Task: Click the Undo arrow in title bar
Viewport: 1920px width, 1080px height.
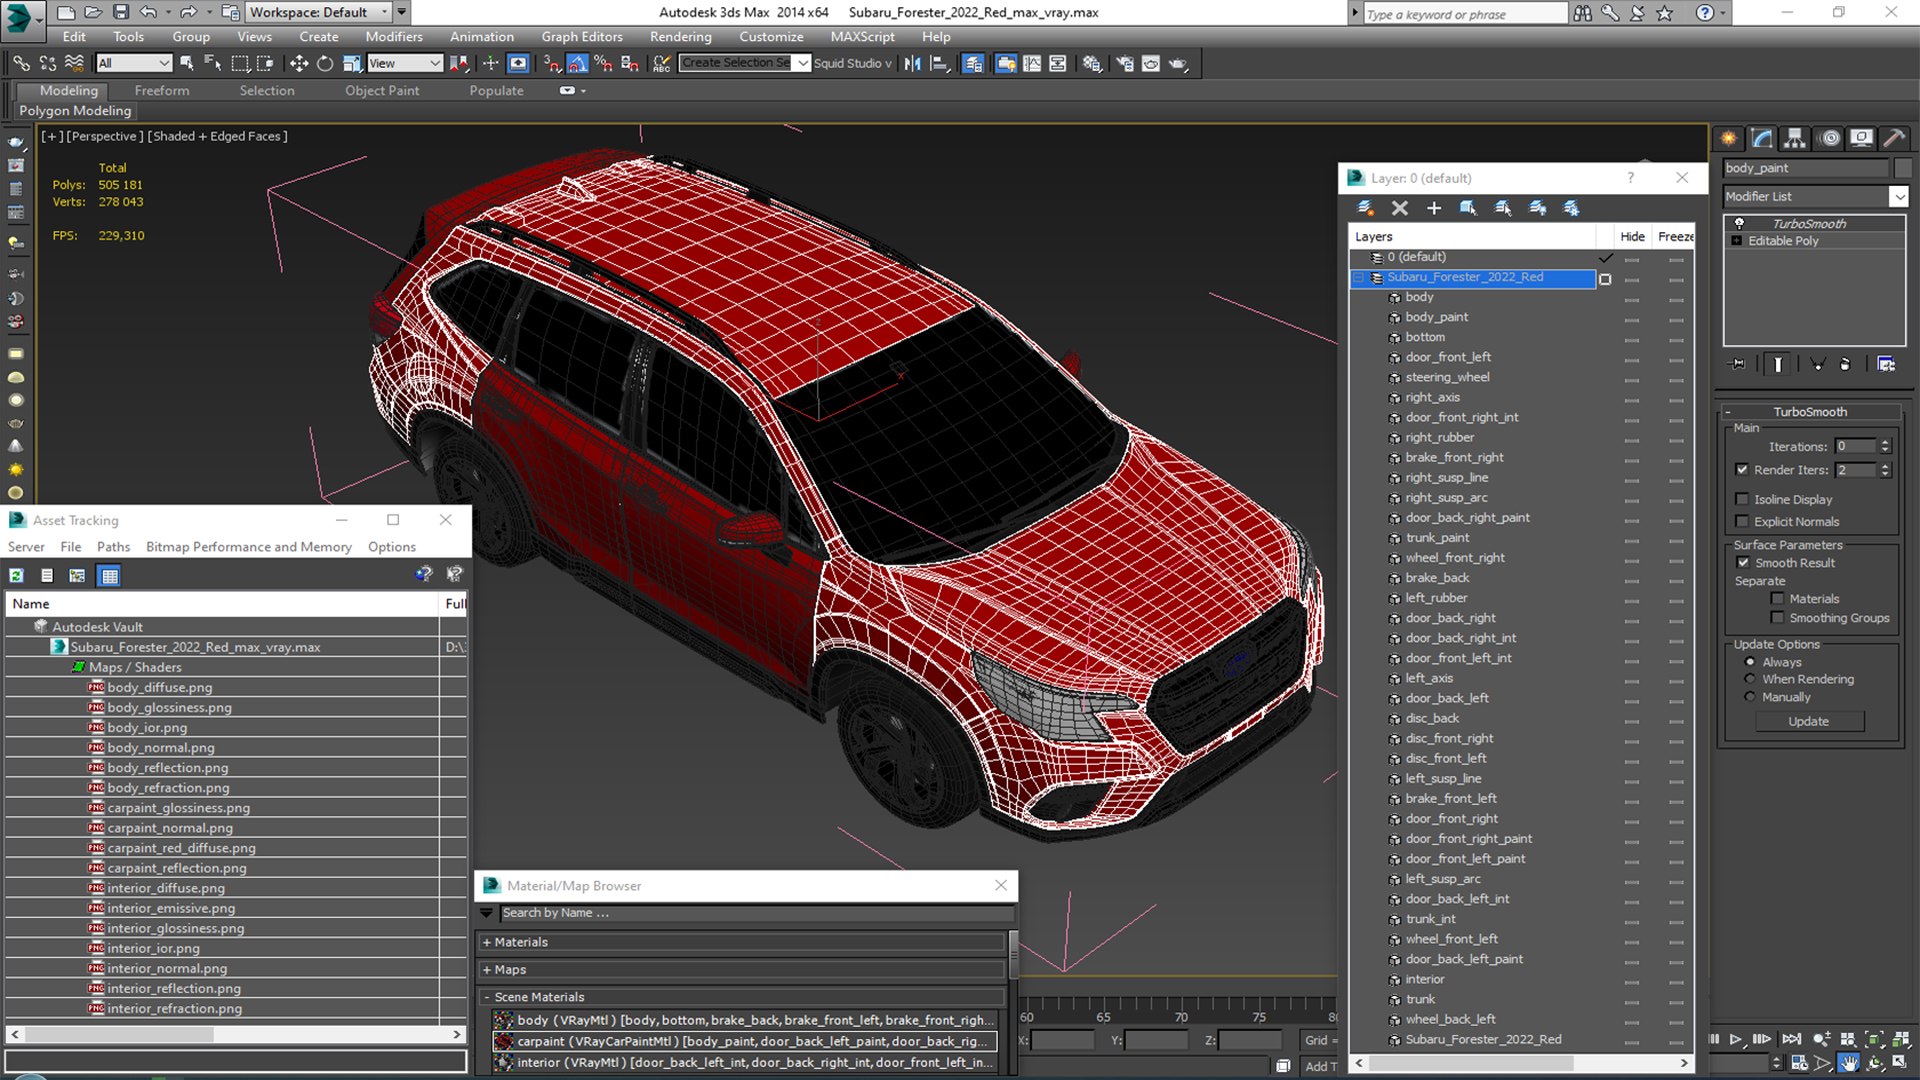Action: click(x=148, y=12)
